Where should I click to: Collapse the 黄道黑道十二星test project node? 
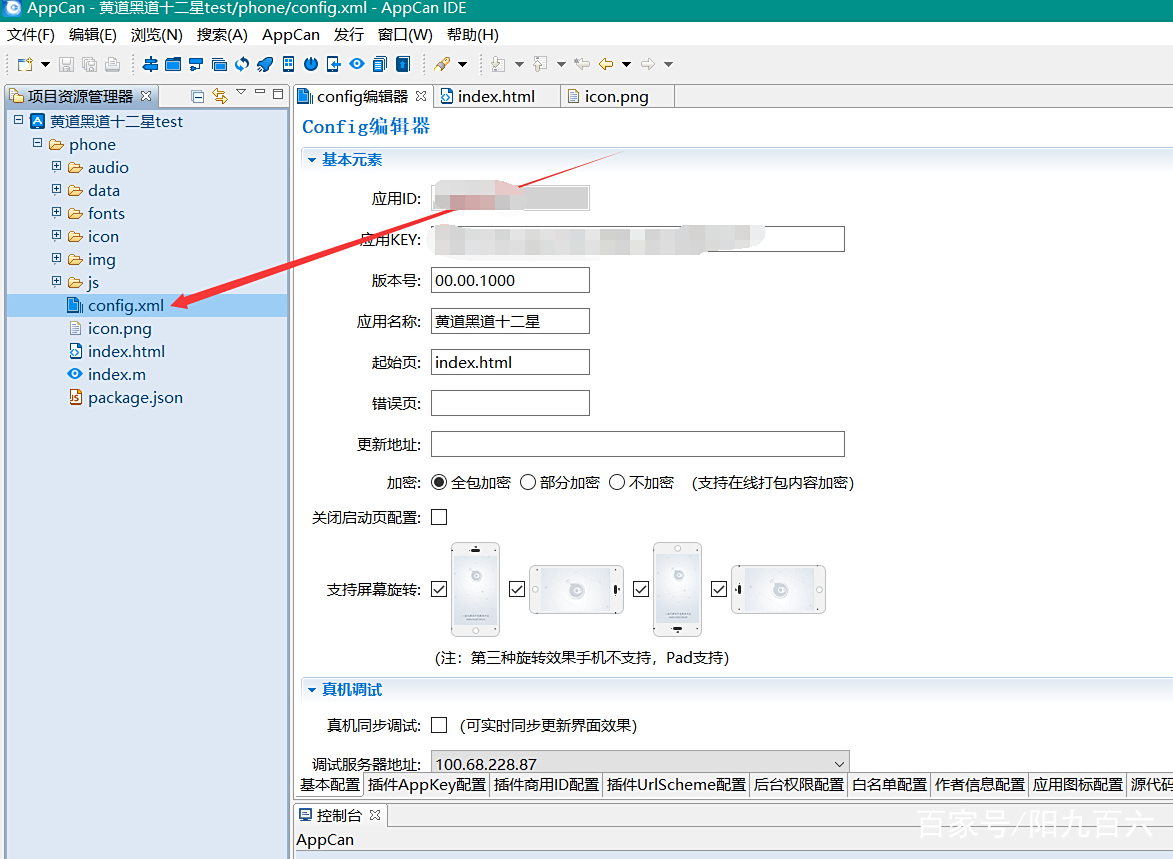(19, 120)
